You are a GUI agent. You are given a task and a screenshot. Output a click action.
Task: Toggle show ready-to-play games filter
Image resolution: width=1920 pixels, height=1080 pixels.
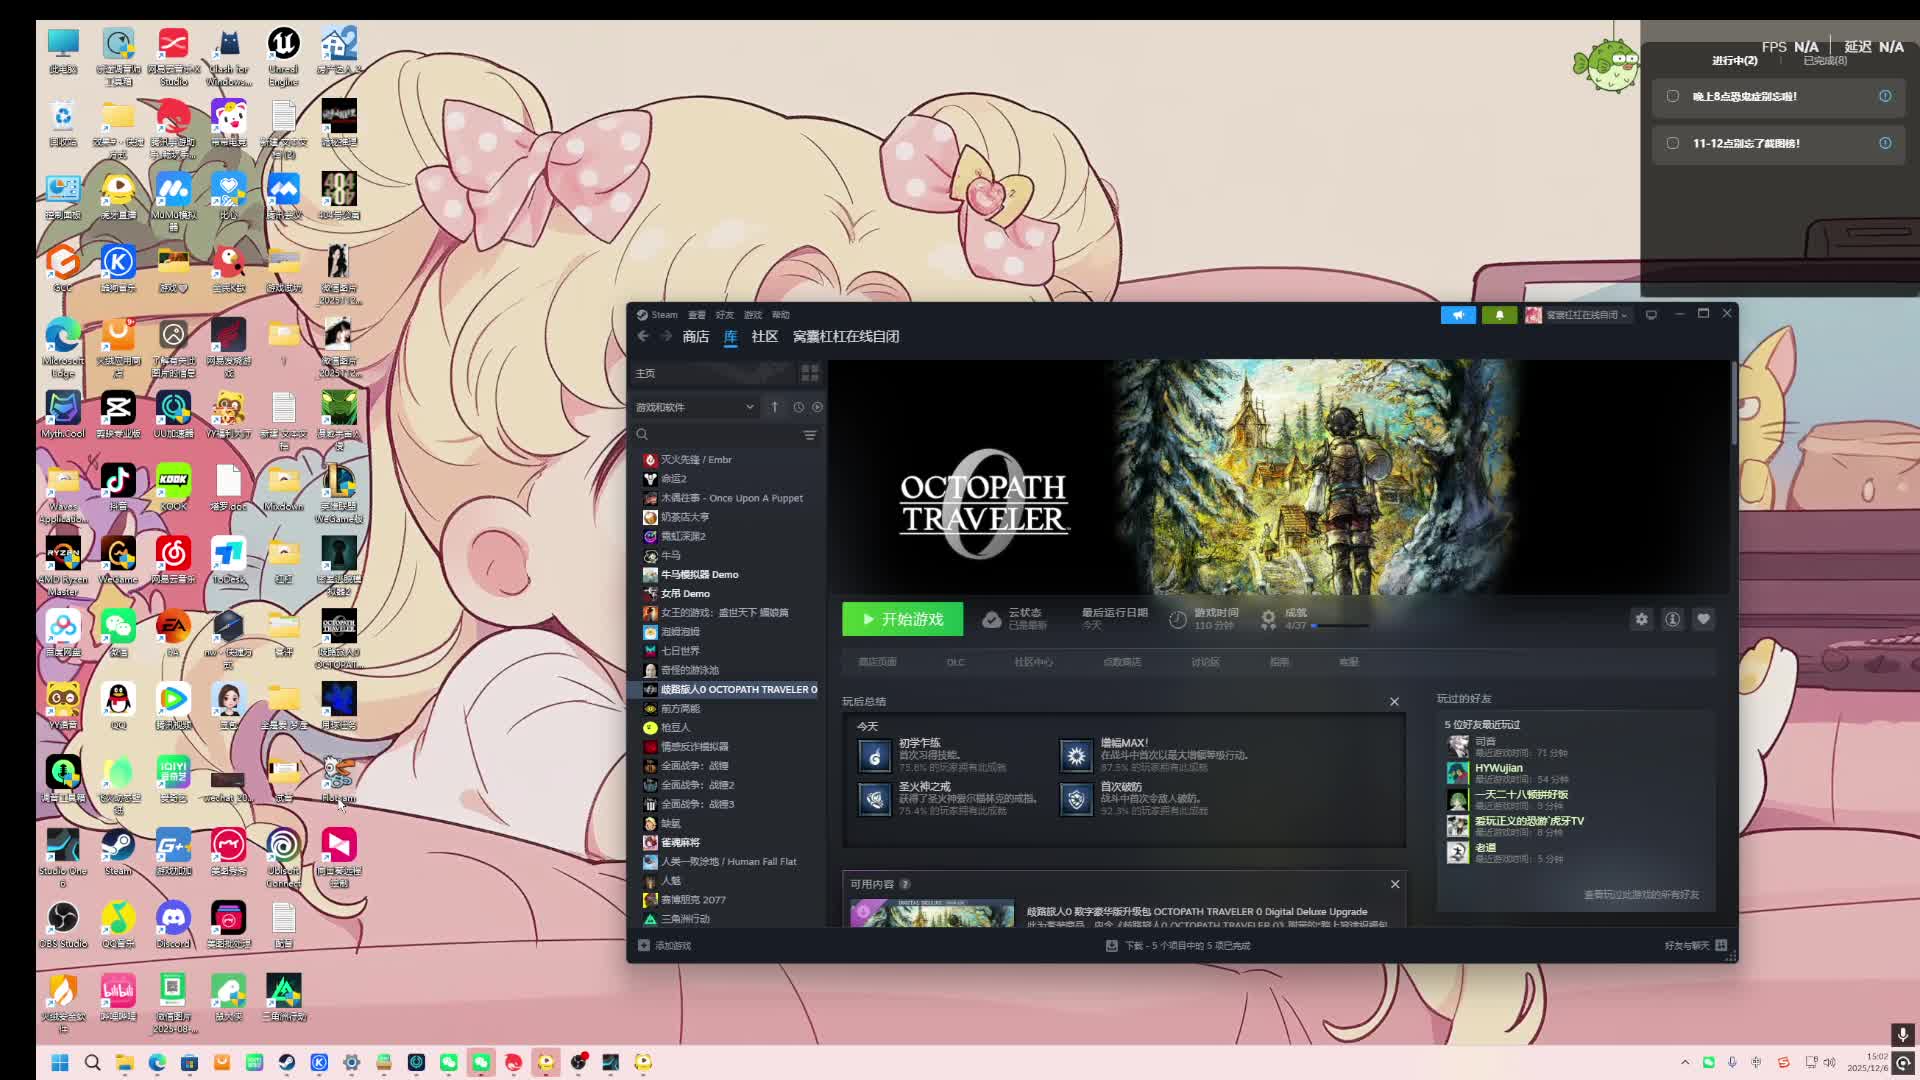coord(818,407)
